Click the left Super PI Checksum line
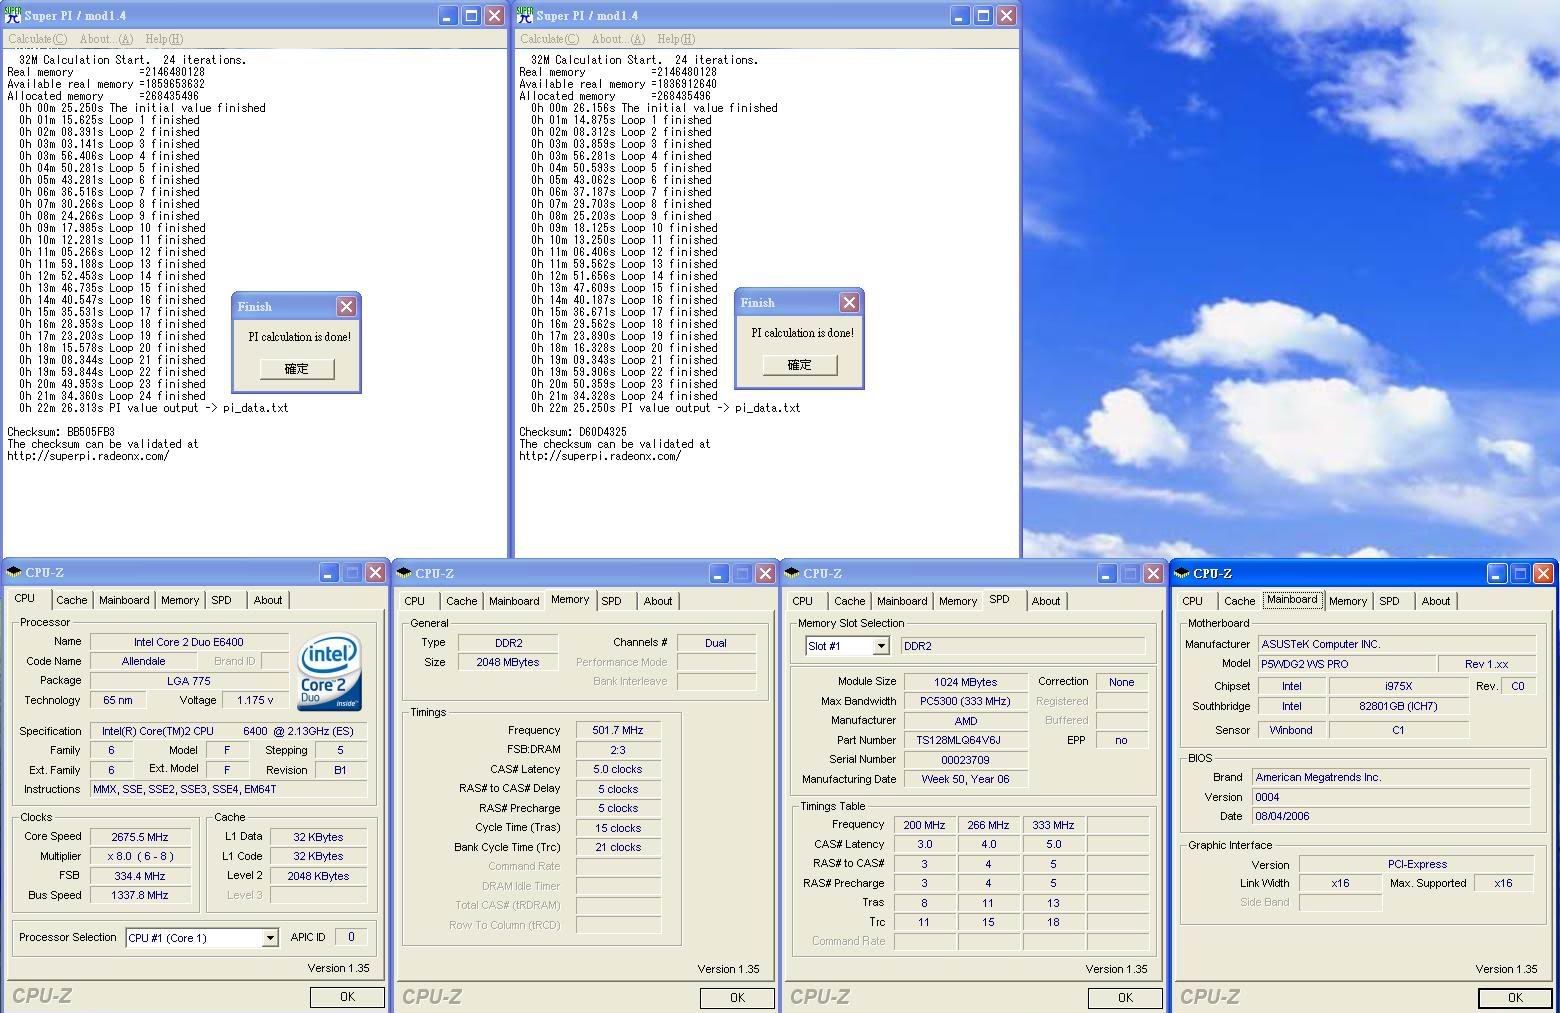The height and width of the screenshot is (1013, 1560). point(61,432)
